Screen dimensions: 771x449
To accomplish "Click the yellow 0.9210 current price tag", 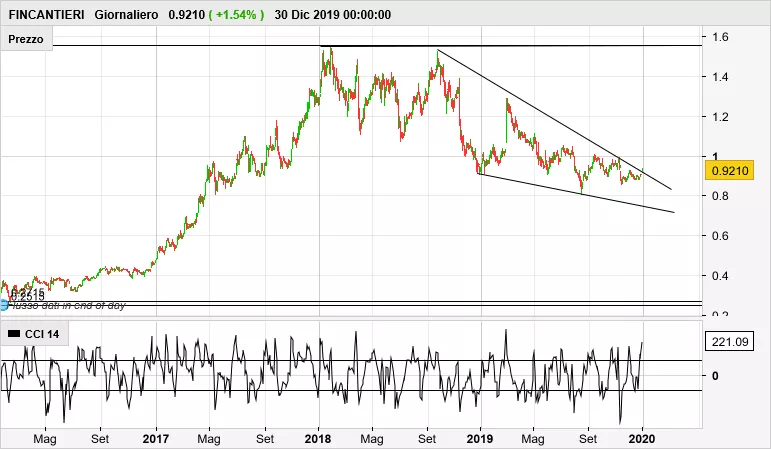I will (729, 171).
